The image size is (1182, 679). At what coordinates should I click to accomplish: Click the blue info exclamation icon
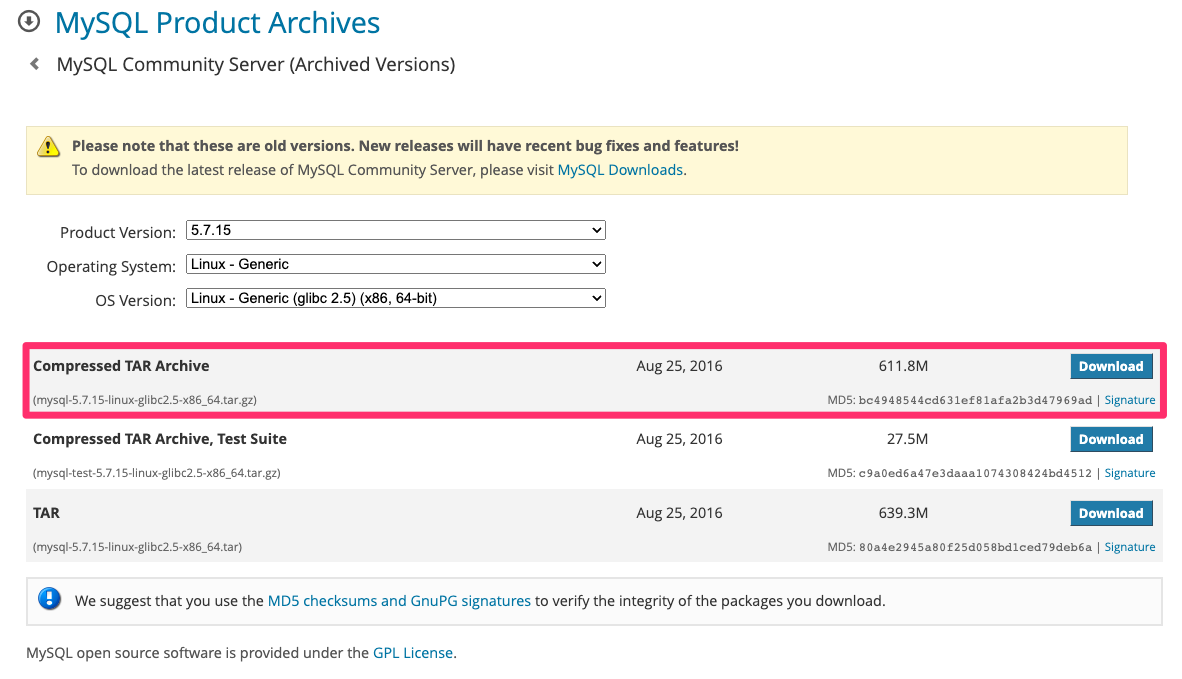(x=50, y=599)
